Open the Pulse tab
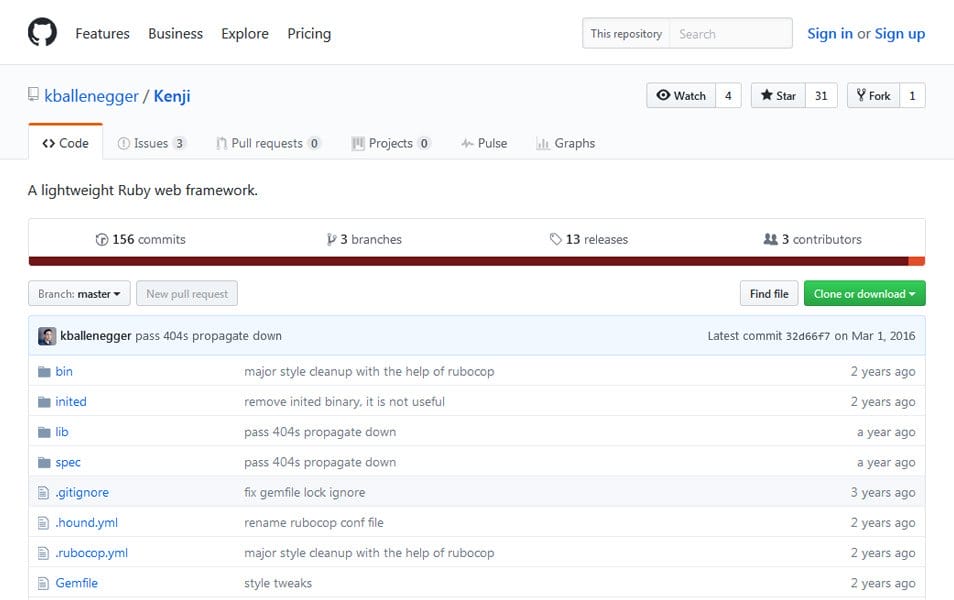The height and width of the screenshot is (600, 954). tap(484, 144)
